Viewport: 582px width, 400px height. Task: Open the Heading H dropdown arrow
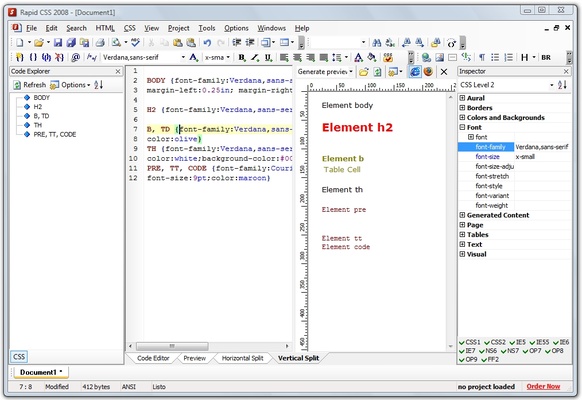pos(534,57)
